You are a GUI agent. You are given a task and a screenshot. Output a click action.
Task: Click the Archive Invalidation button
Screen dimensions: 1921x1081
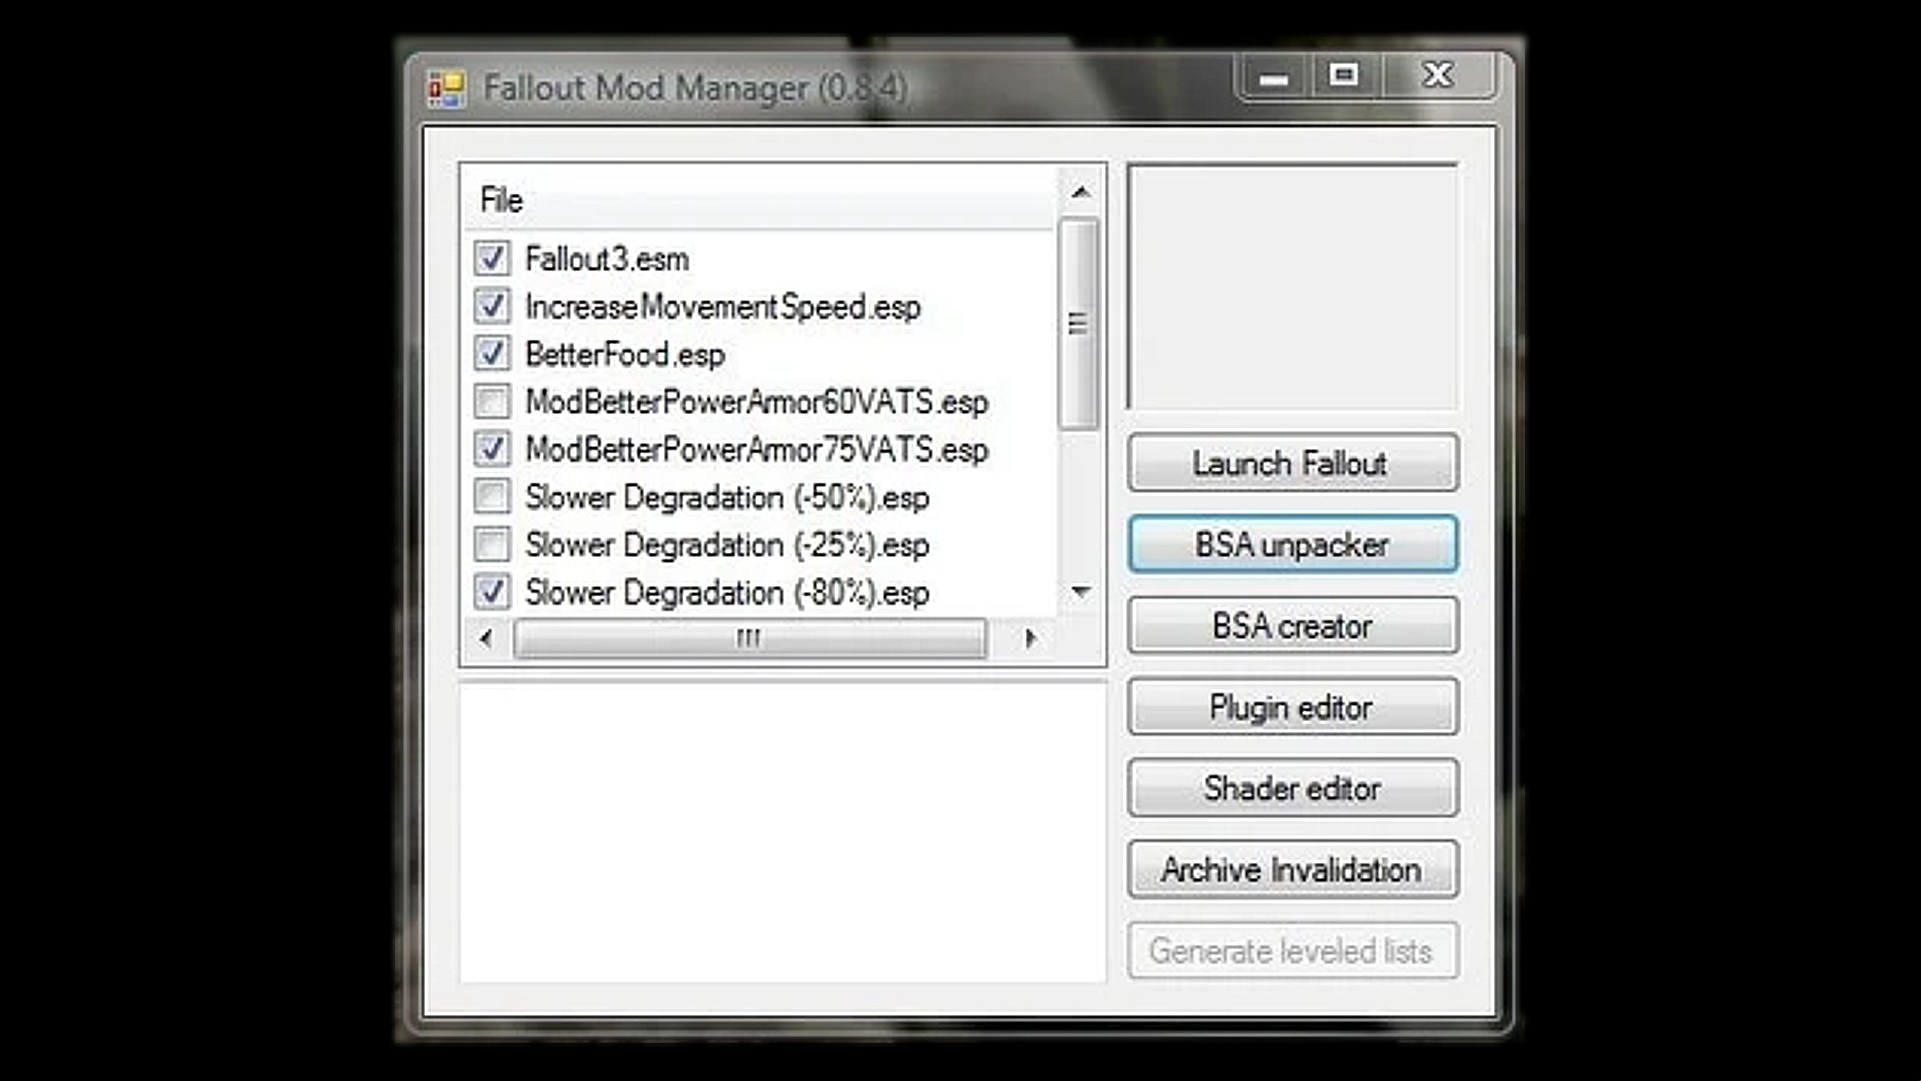coord(1292,869)
